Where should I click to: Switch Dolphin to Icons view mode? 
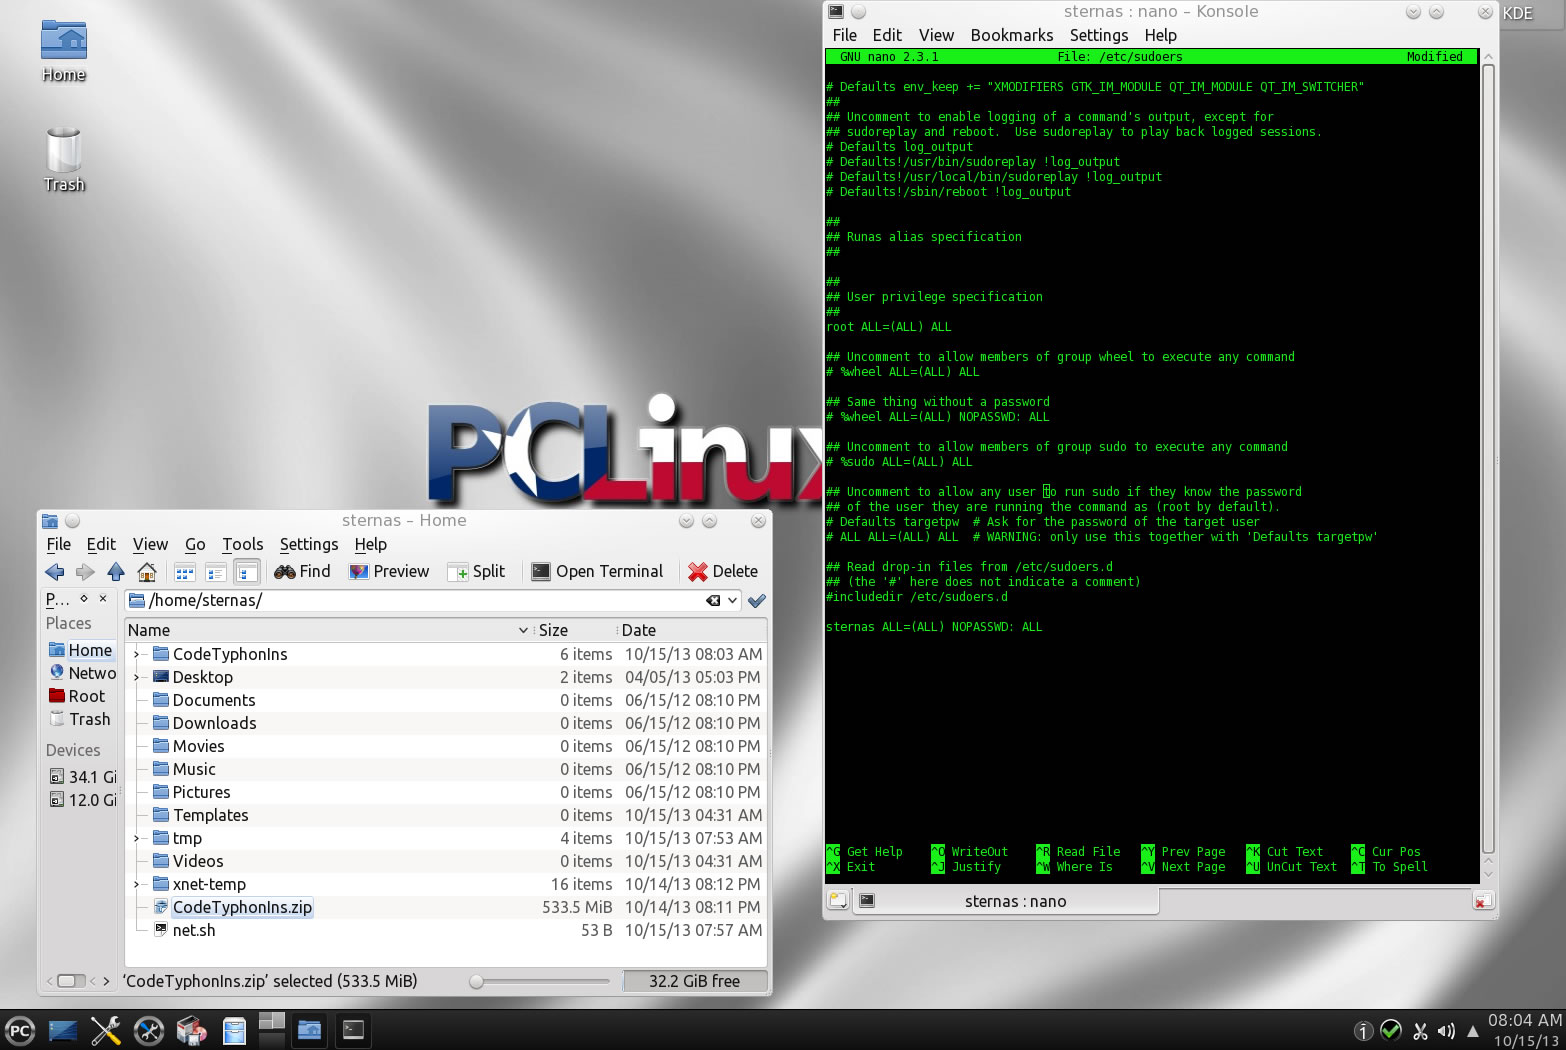pyautogui.click(x=185, y=572)
